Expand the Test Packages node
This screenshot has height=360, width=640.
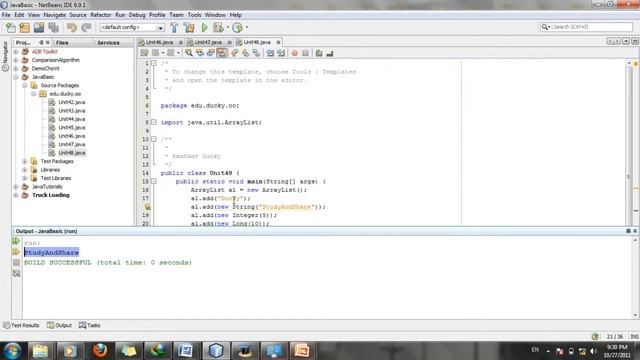(x=24, y=161)
